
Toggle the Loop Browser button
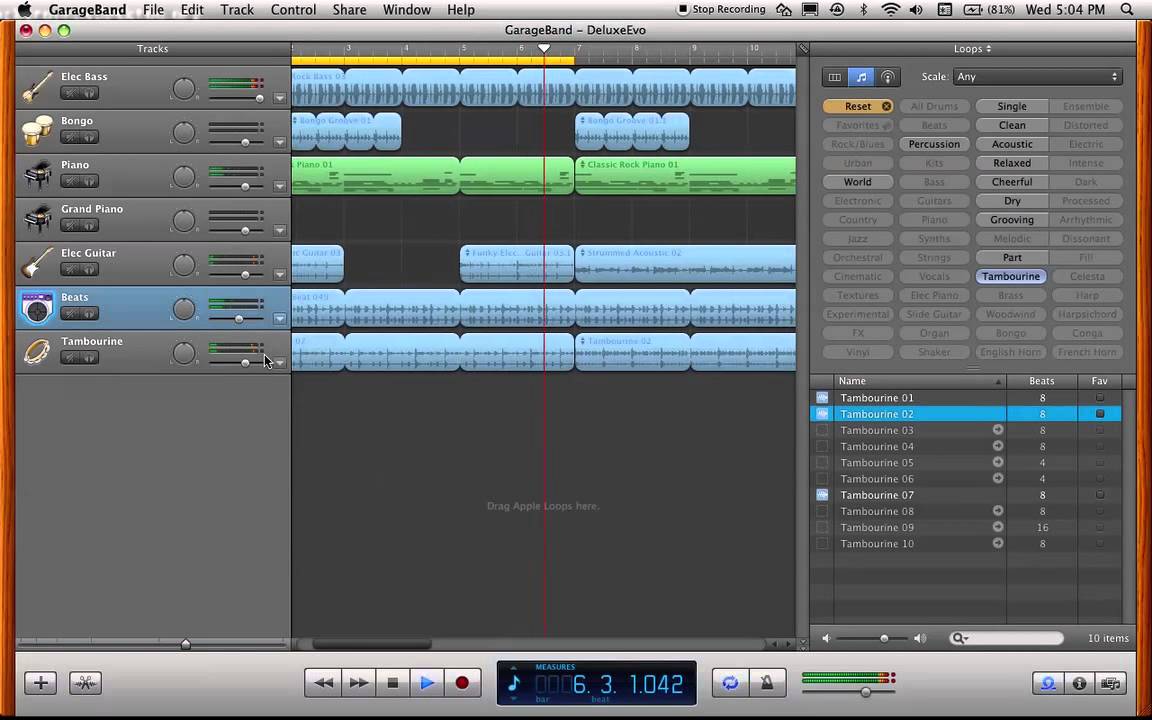click(x=1048, y=683)
